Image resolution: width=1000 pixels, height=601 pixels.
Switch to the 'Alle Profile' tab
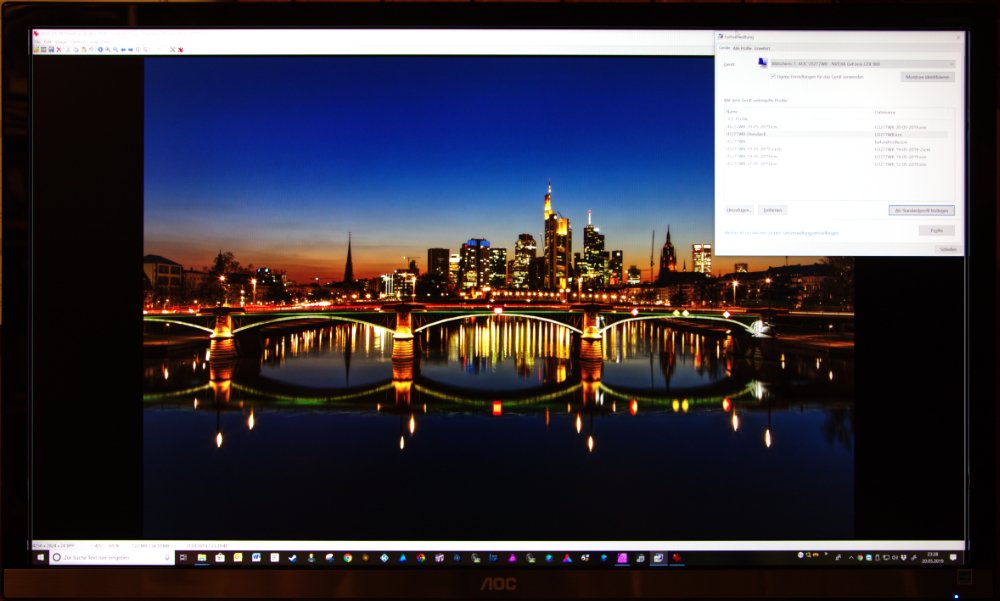(742, 48)
